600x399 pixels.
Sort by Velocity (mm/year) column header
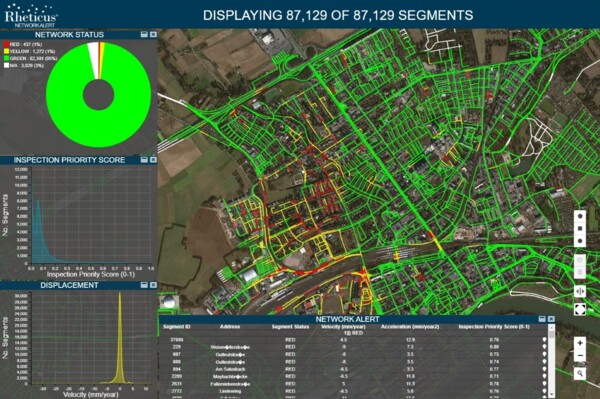(343, 327)
